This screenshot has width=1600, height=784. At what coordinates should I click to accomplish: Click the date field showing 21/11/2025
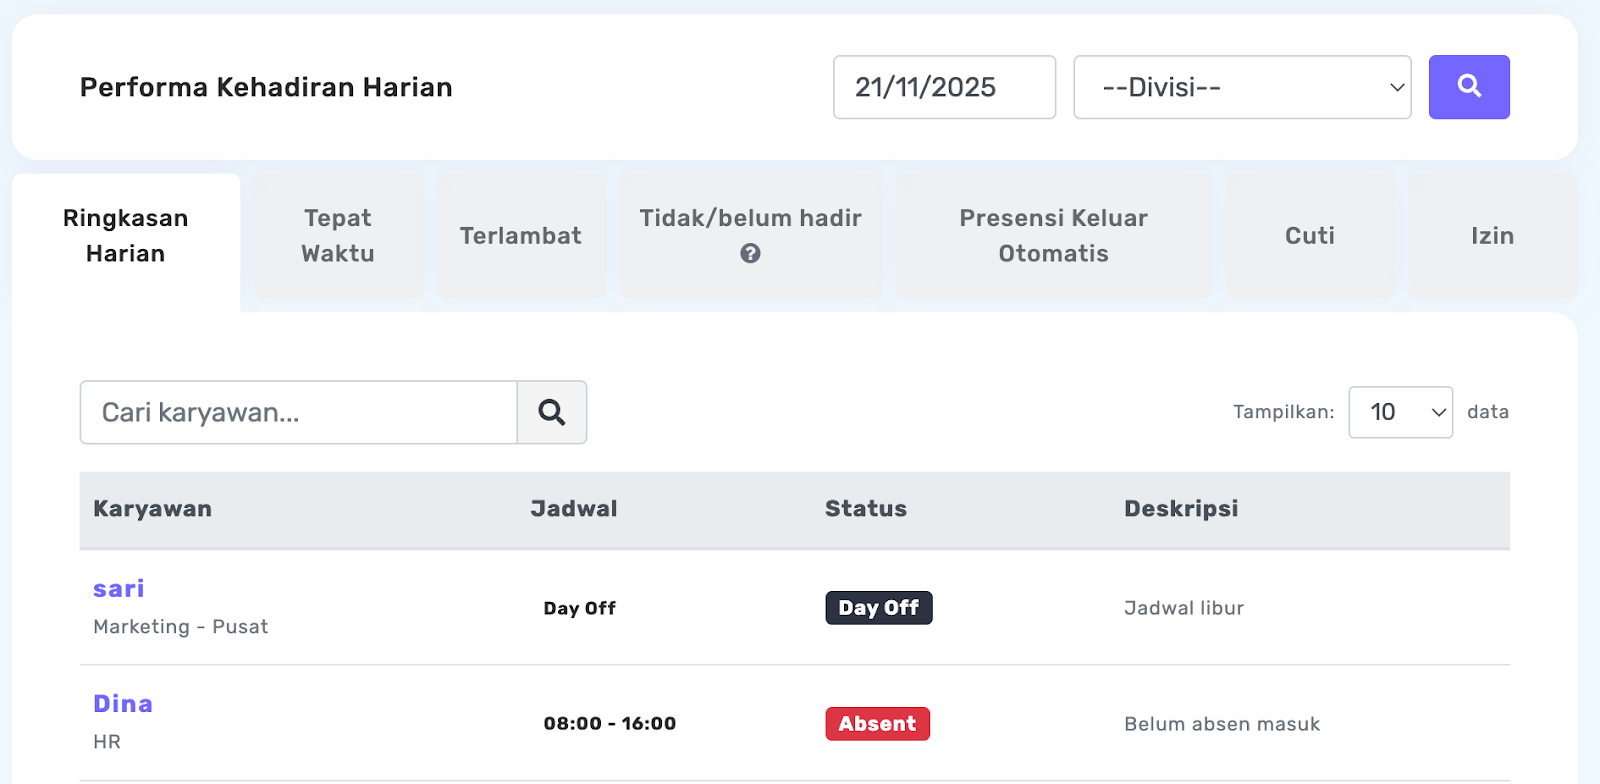pyautogui.click(x=944, y=87)
